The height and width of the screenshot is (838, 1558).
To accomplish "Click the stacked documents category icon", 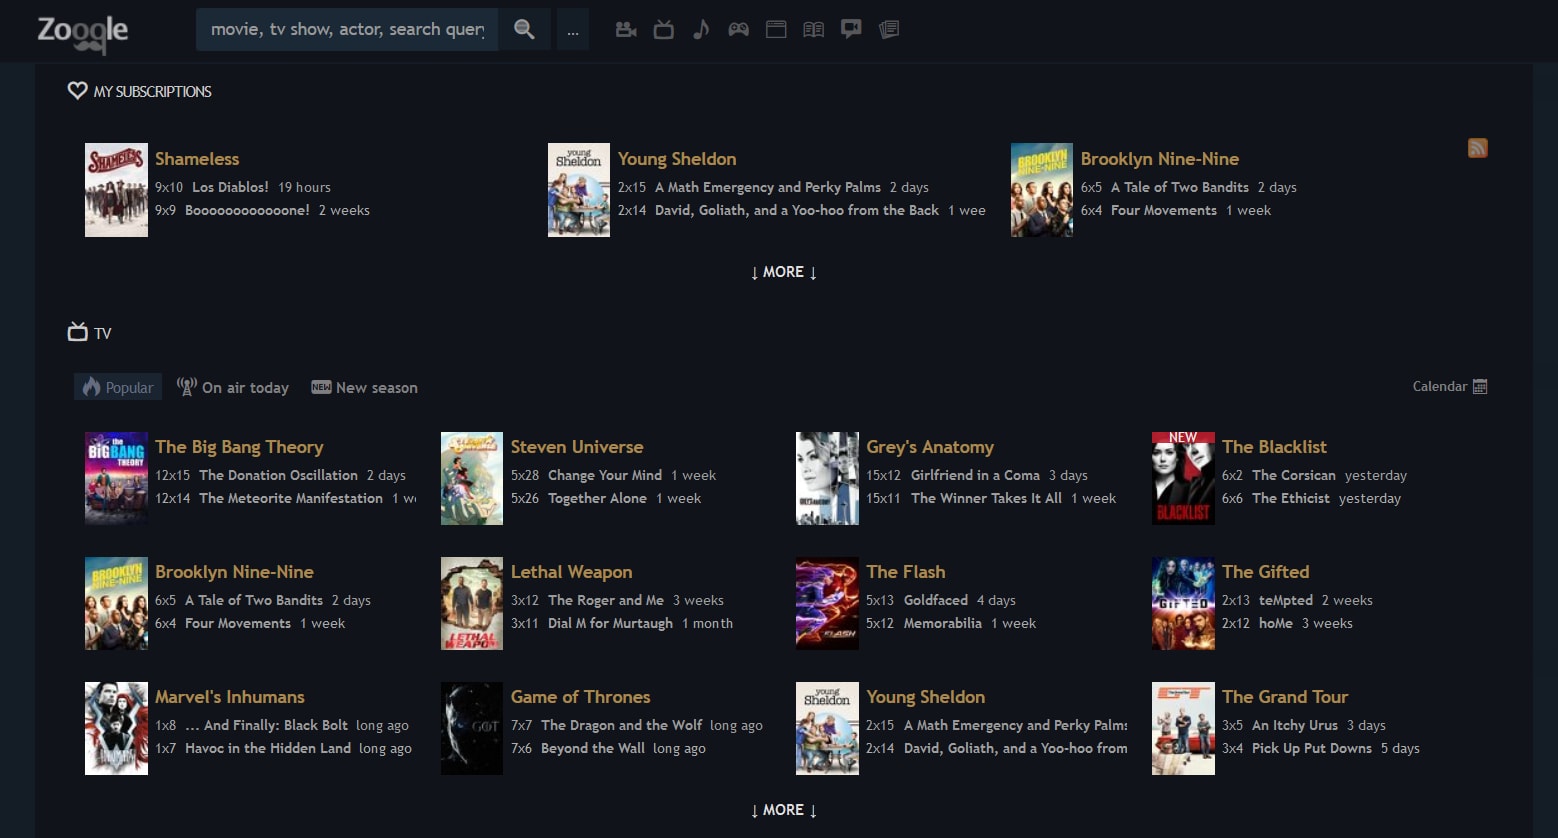I will [x=889, y=30].
